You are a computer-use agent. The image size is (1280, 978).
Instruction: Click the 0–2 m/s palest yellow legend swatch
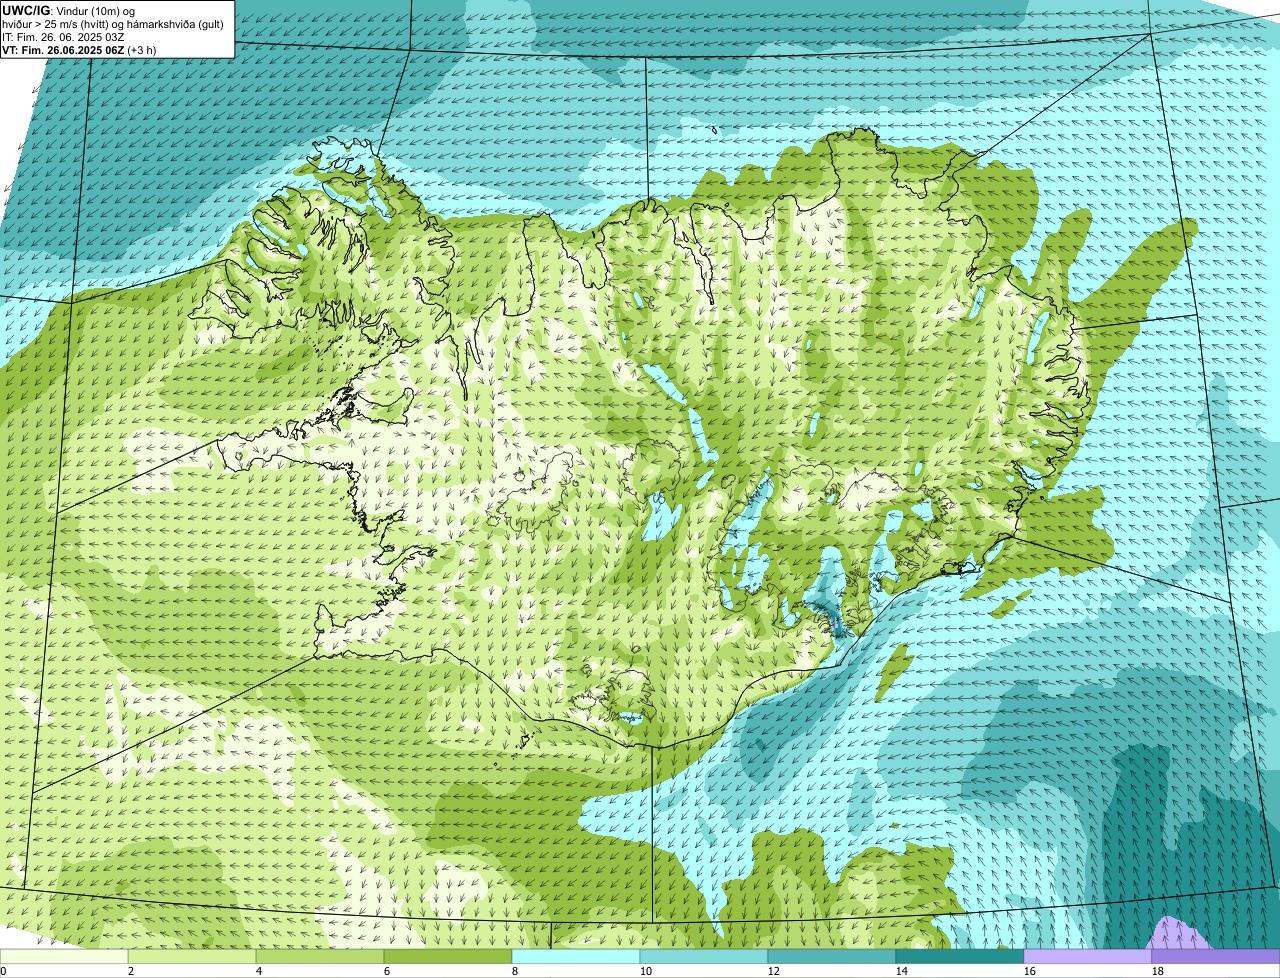point(64,956)
